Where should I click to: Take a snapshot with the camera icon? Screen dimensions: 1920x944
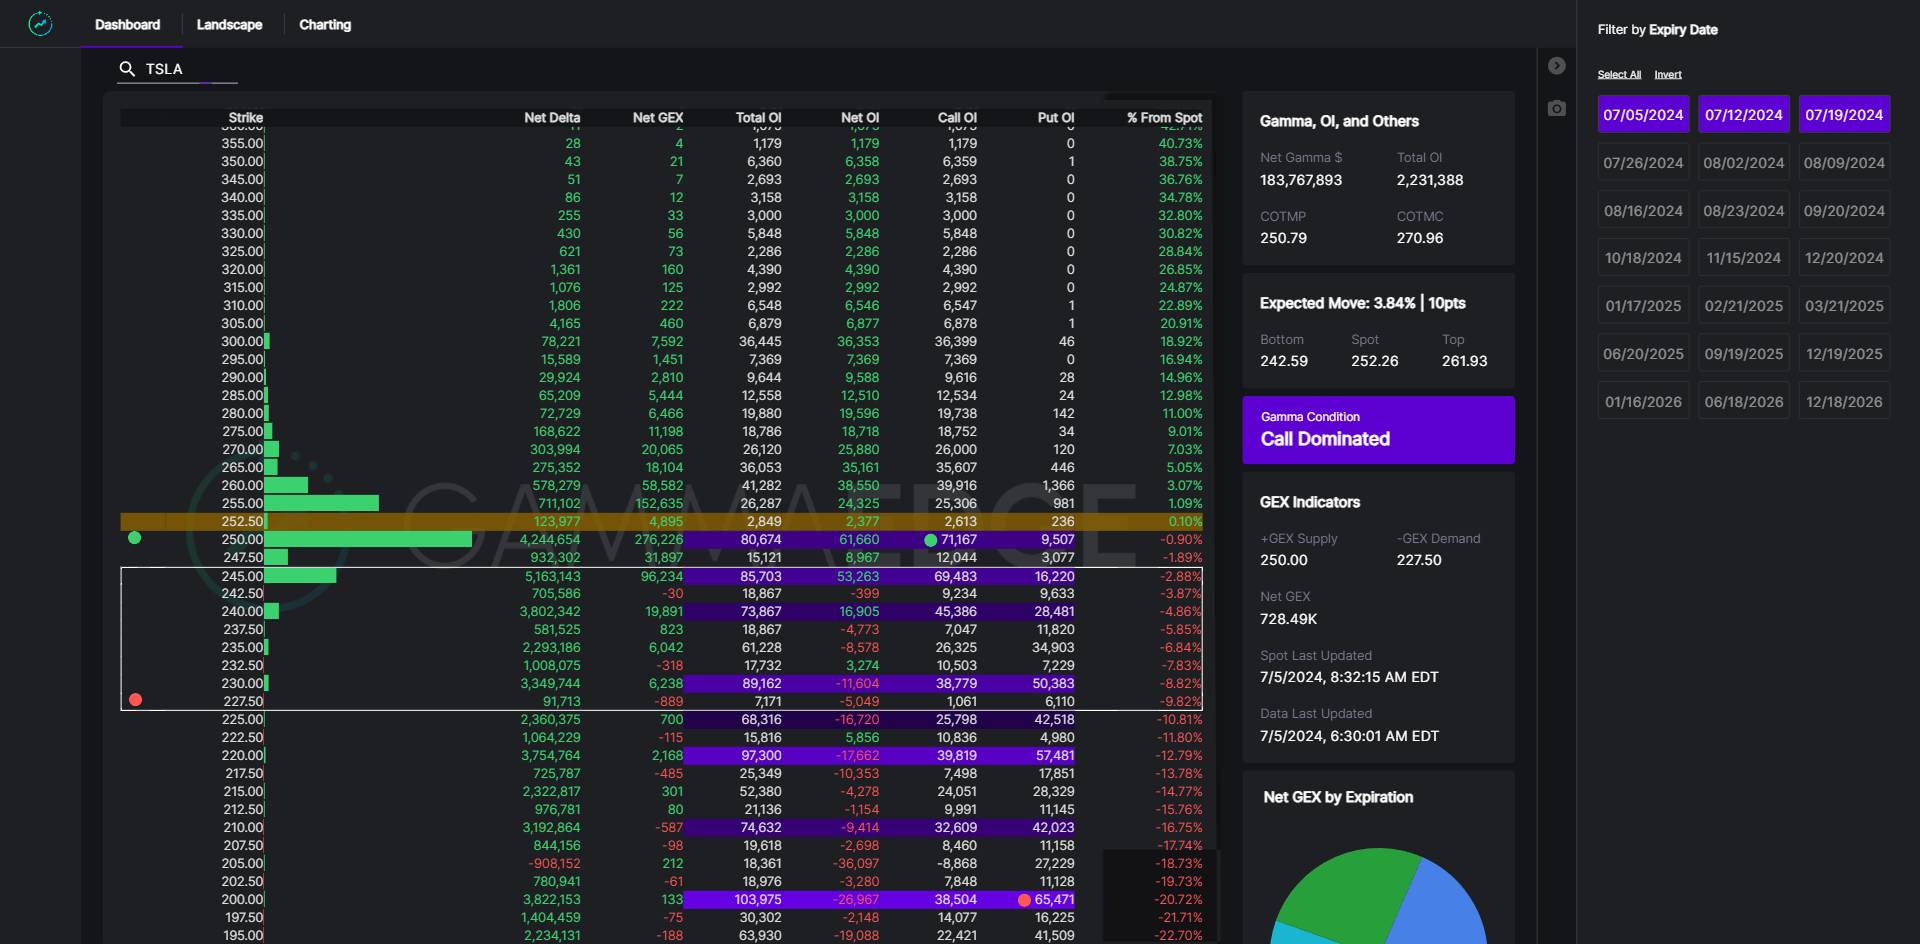[1556, 108]
